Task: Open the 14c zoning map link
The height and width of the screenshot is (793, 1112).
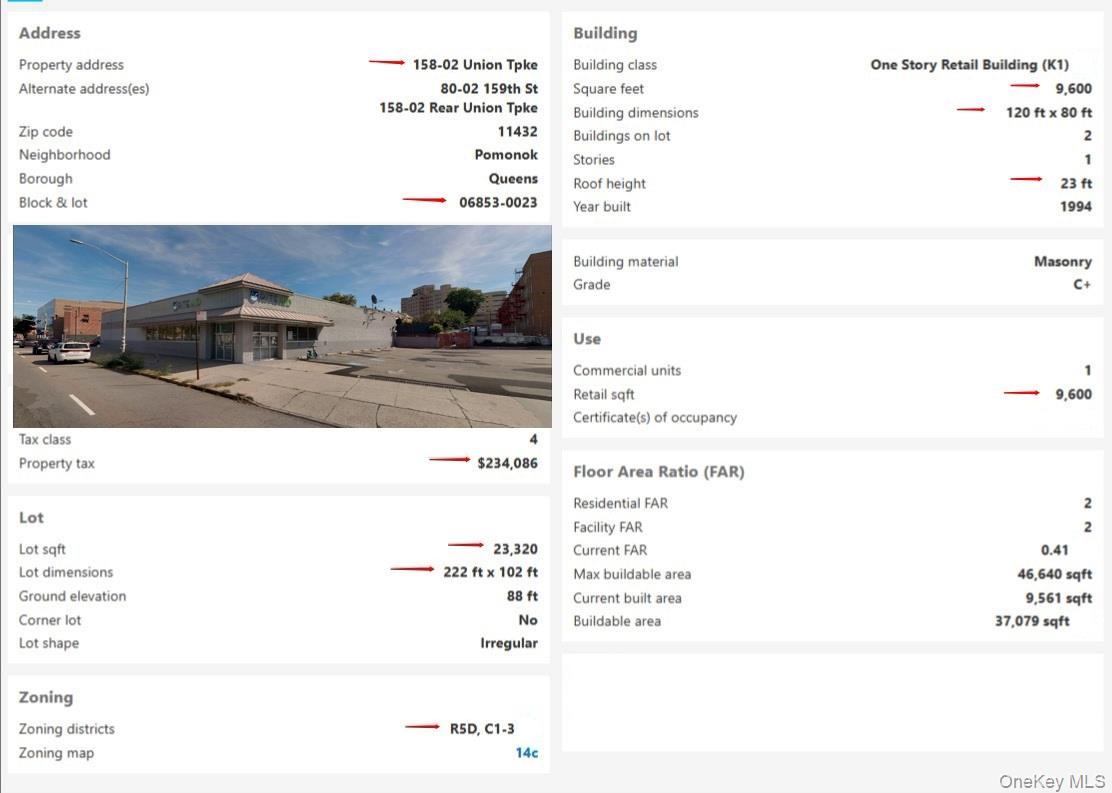Action: pos(526,753)
